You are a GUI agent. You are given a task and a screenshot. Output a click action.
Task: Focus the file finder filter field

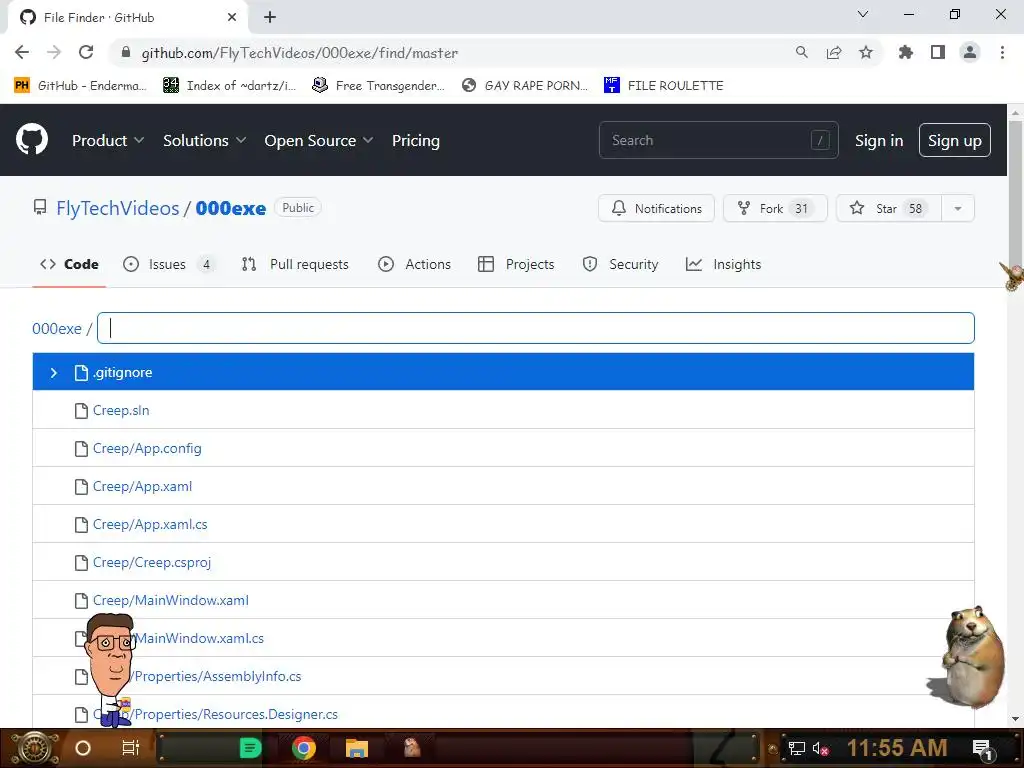click(536, 328)
